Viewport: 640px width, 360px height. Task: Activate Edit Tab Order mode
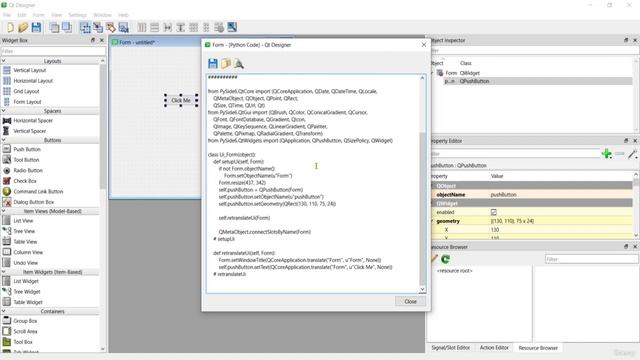123,27
